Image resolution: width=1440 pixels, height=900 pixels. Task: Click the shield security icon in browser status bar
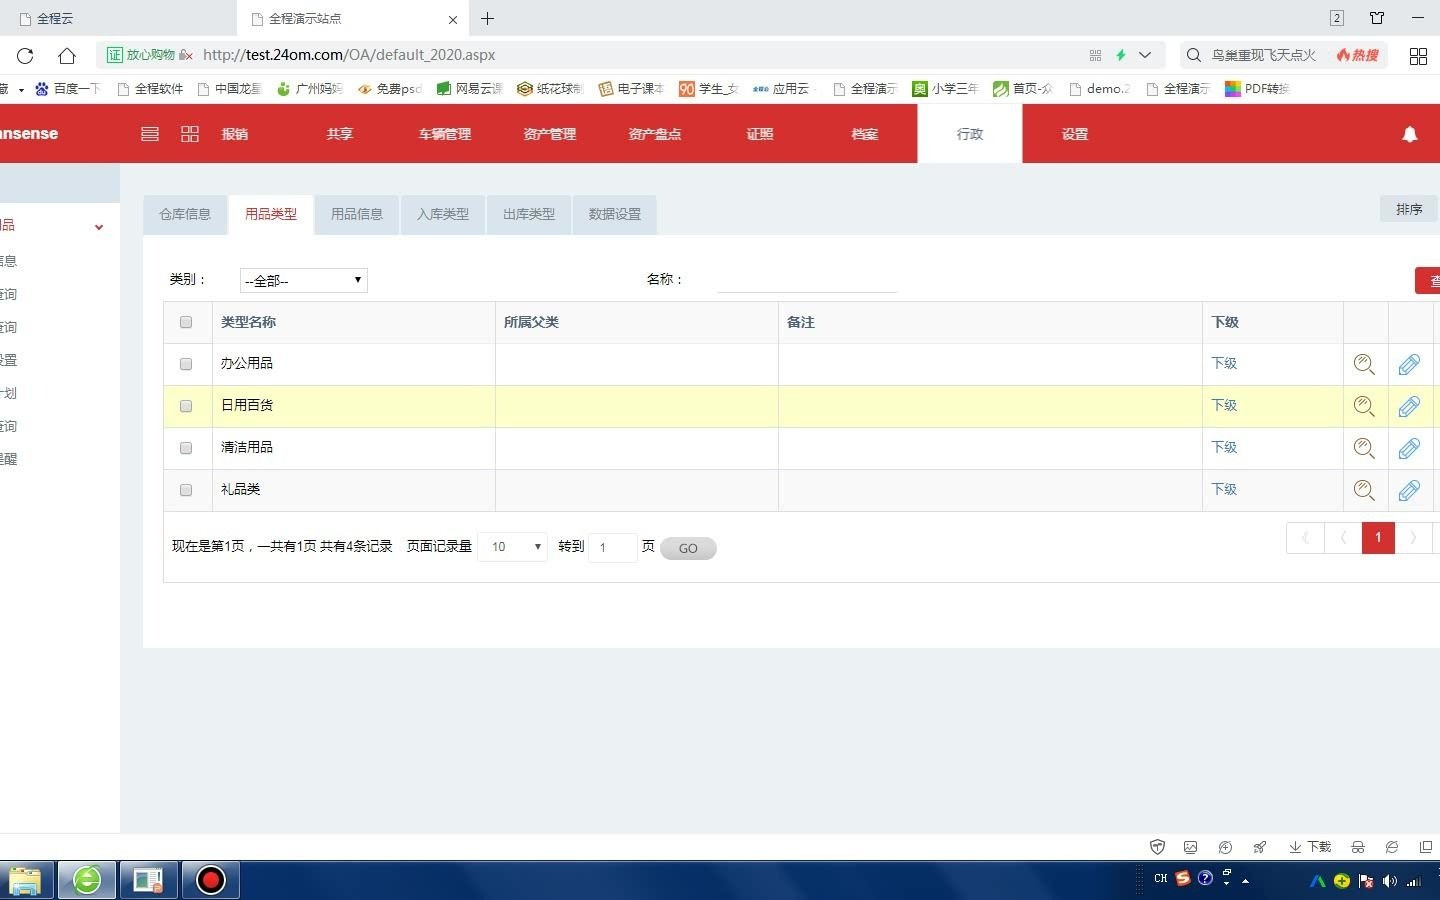[1157, 847]
